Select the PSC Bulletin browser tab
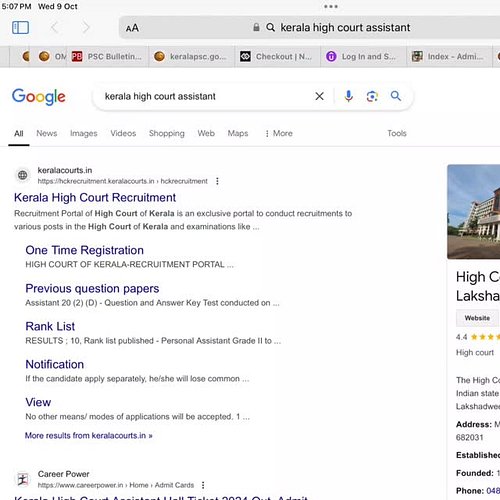Viewport: 500px width, 500px height. 107,56
